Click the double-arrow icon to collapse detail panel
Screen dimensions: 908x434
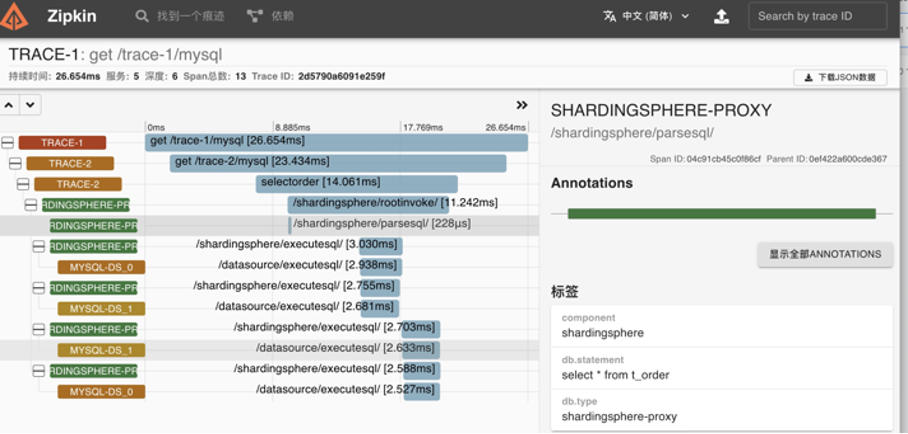(x=521, y=105)
